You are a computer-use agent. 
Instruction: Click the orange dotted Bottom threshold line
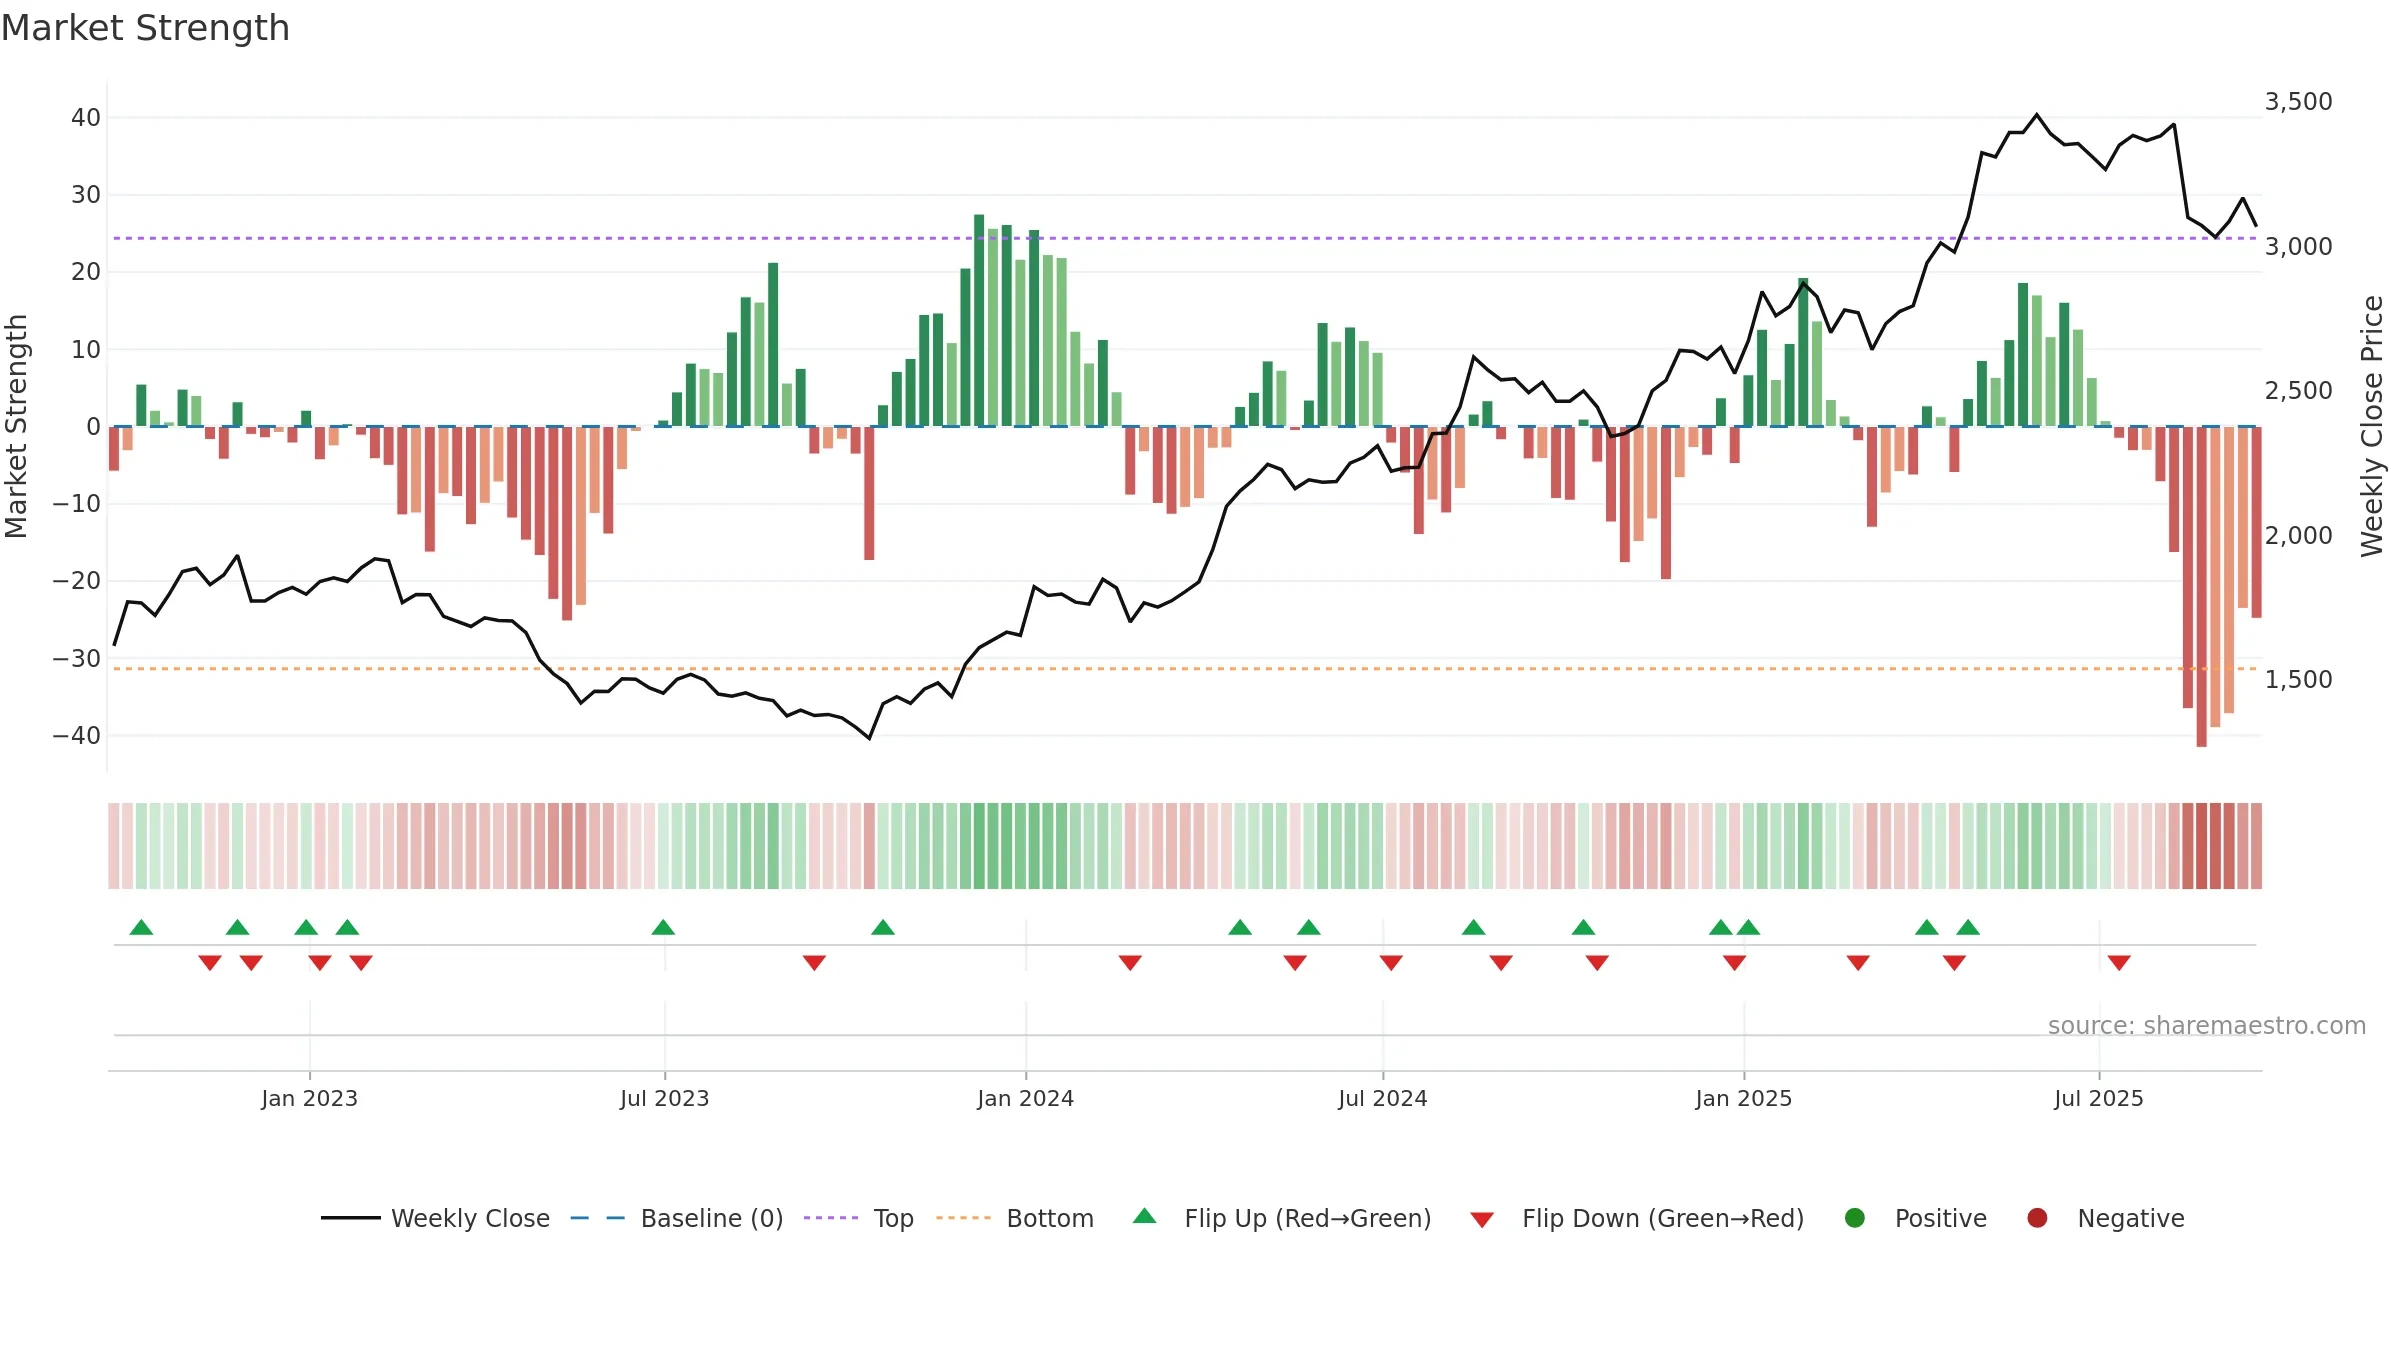point(1185,669)
